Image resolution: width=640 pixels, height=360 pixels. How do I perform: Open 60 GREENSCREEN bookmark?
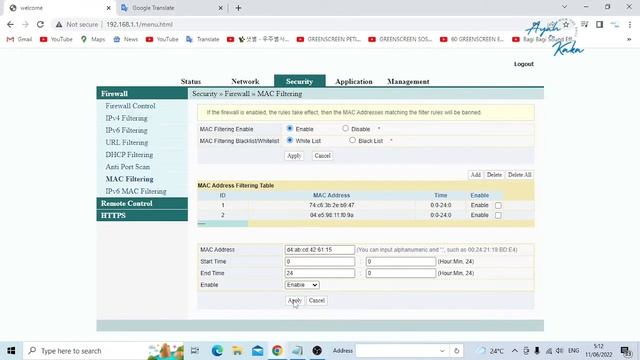472,39
